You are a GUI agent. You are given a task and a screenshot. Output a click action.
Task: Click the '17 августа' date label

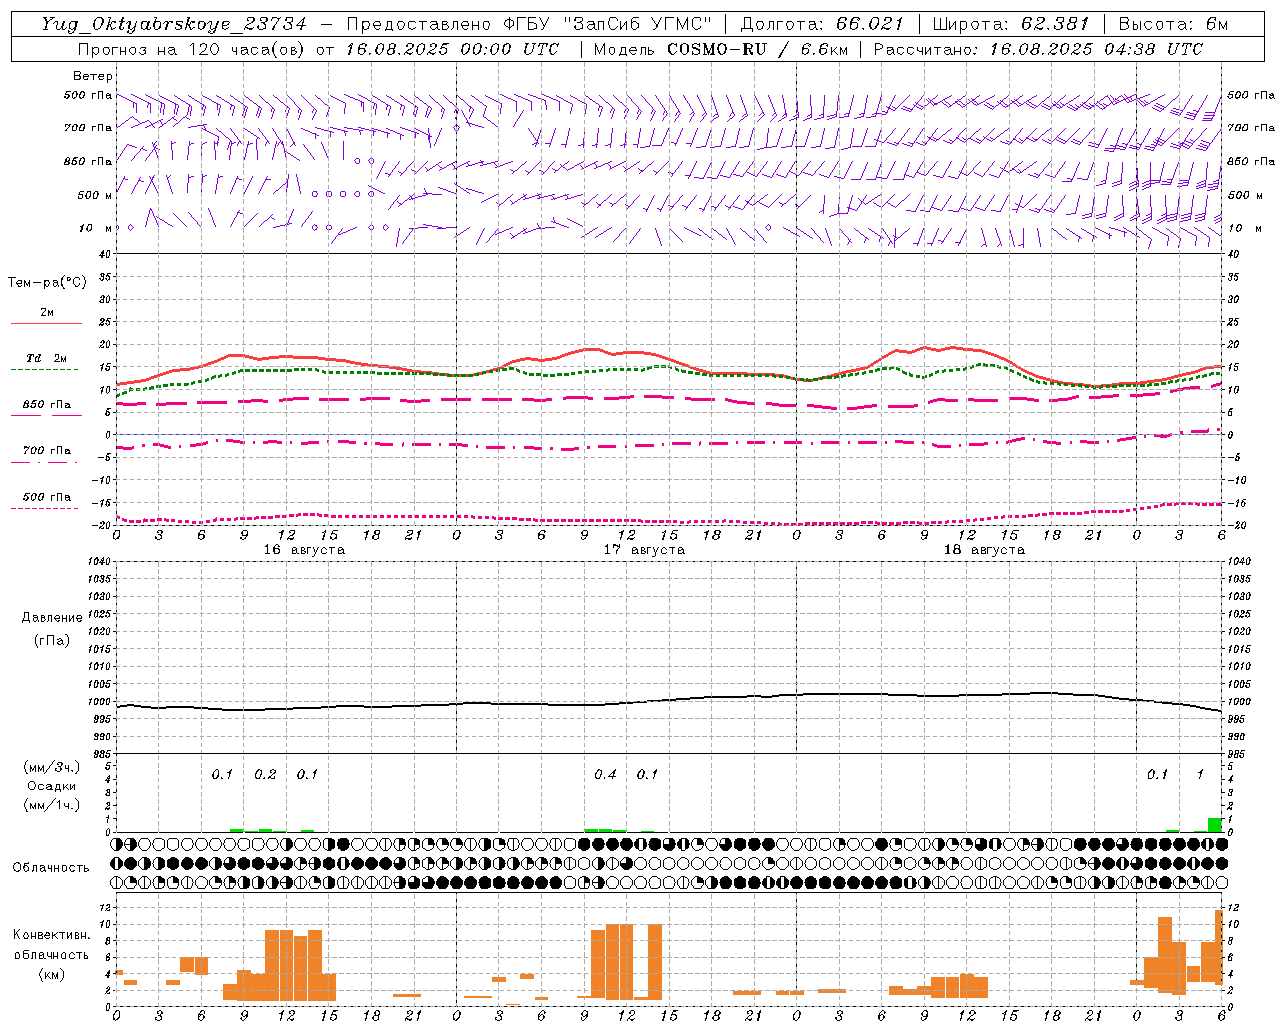(644, 550)
